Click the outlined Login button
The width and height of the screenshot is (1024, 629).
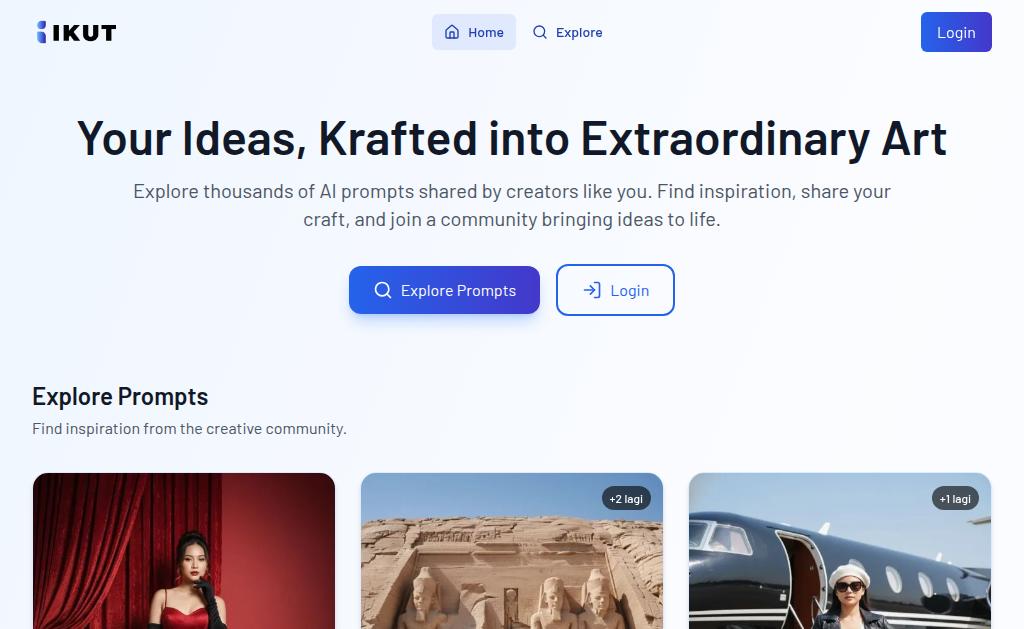pos(615,290)
